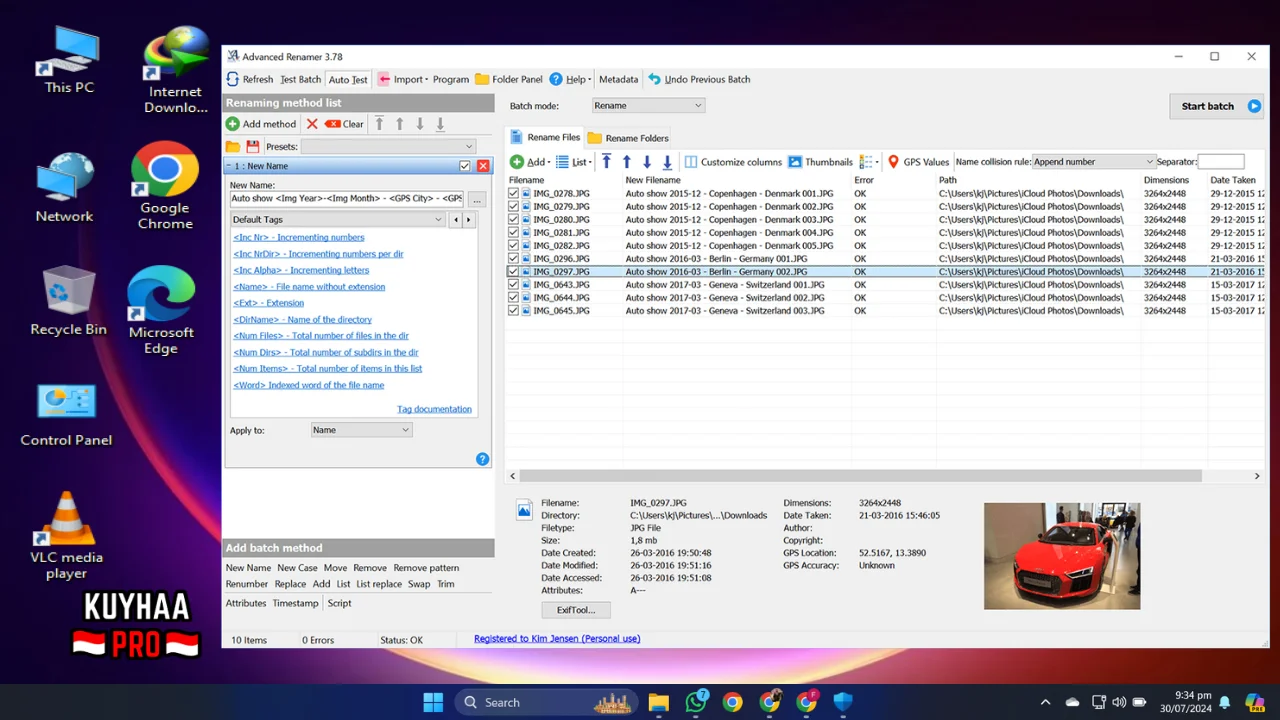Move method to top of list
1280x720 pixels.
[x=379, y=124]
